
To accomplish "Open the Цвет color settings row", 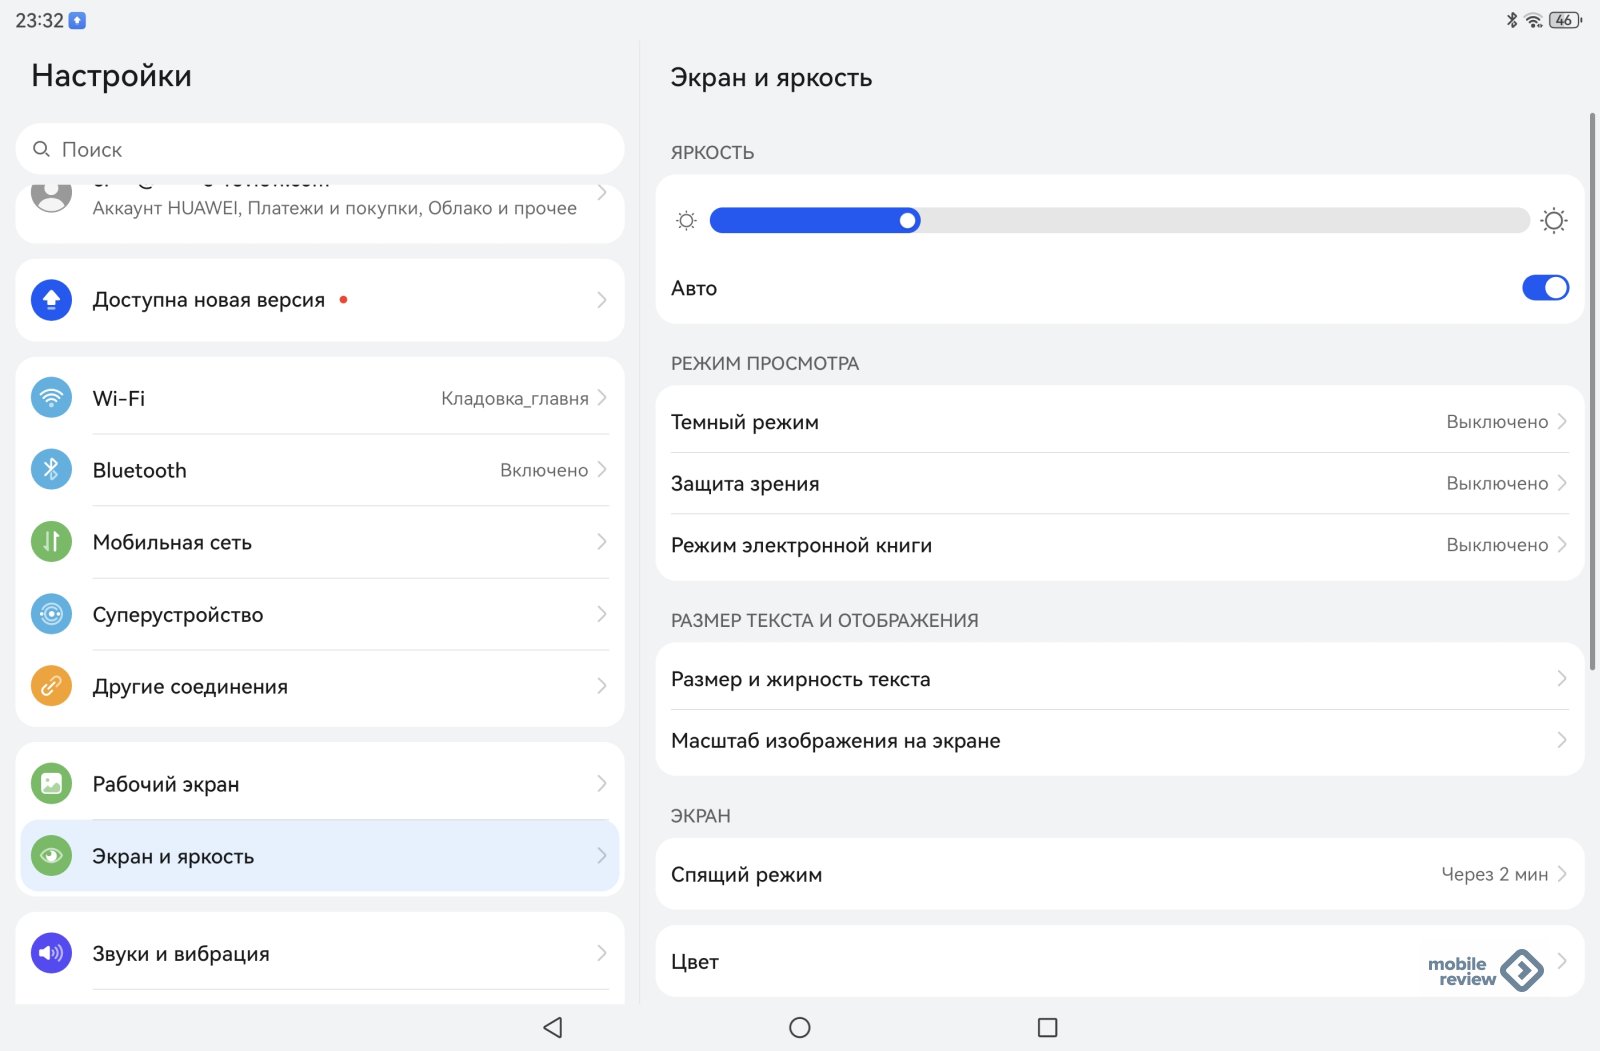I will point(1040,962).
